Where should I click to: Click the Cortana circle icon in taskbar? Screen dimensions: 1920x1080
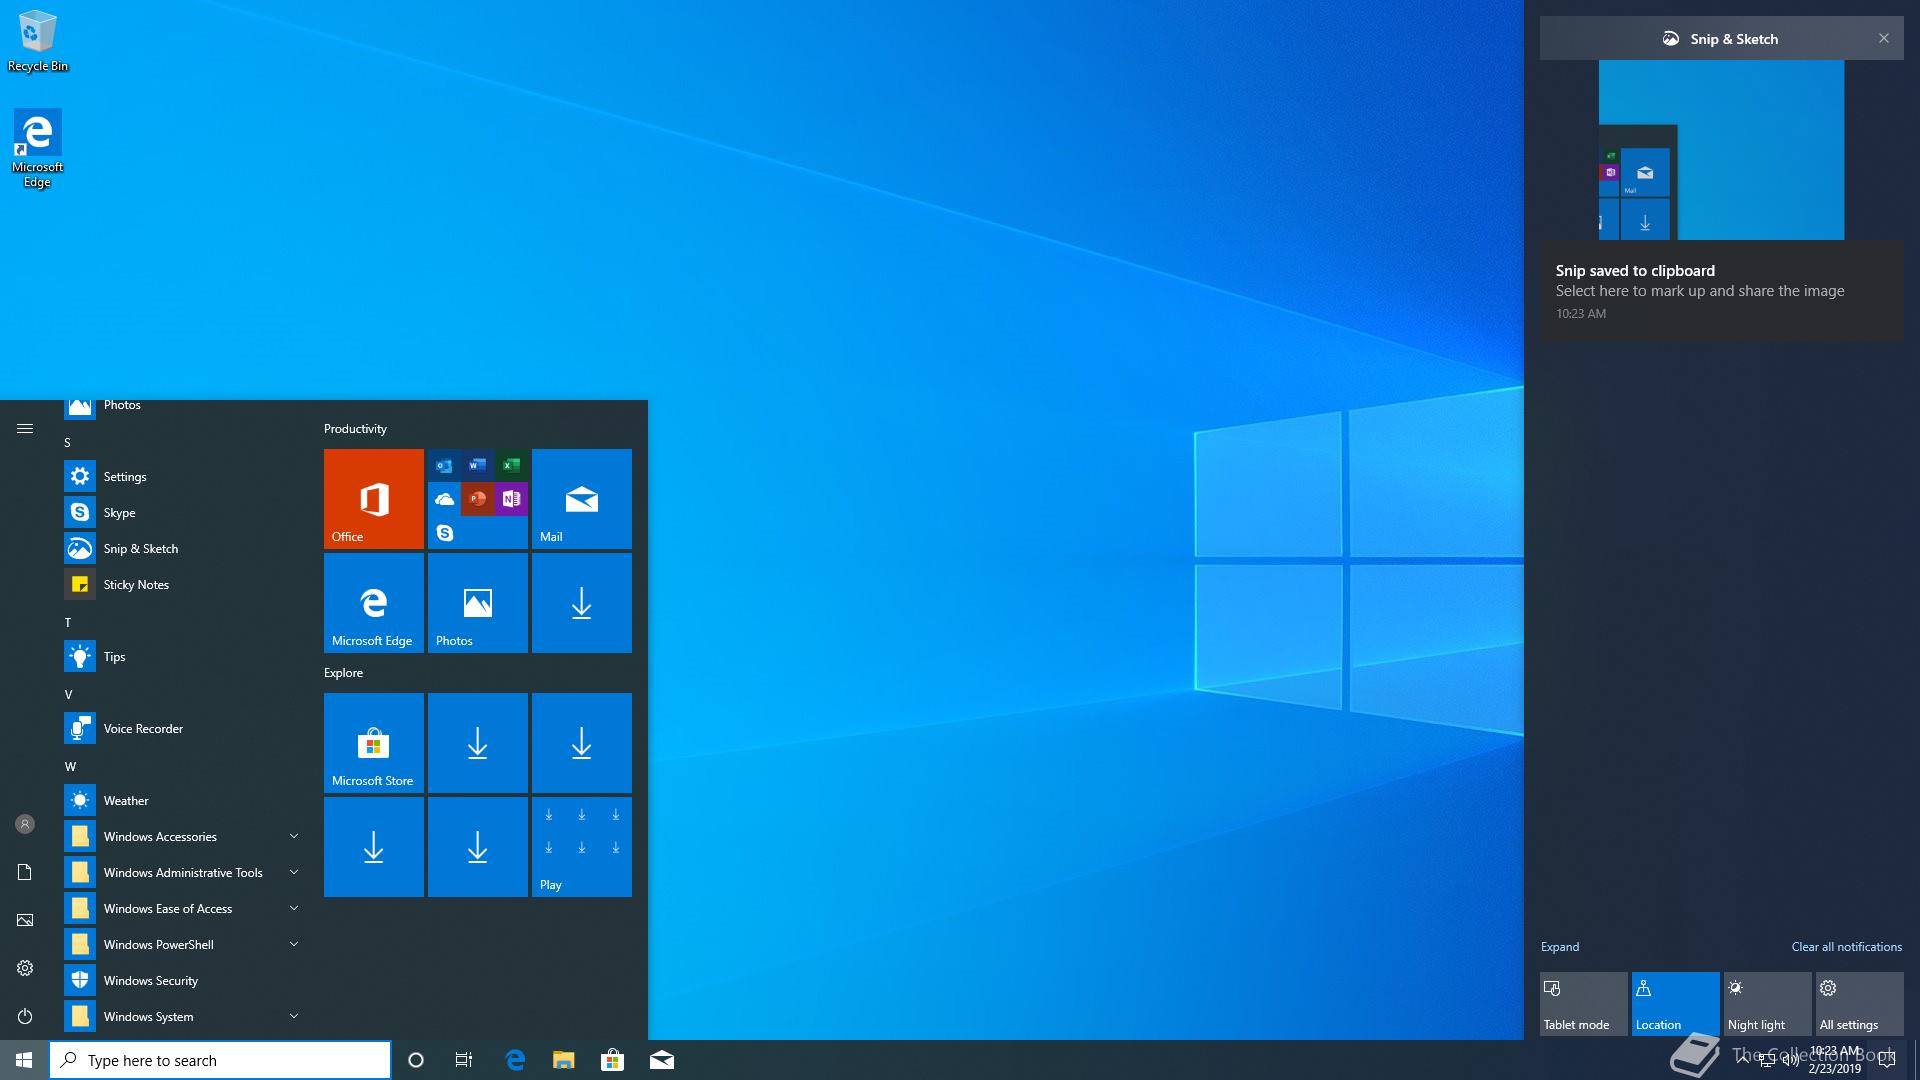[x=416, y=1060]
